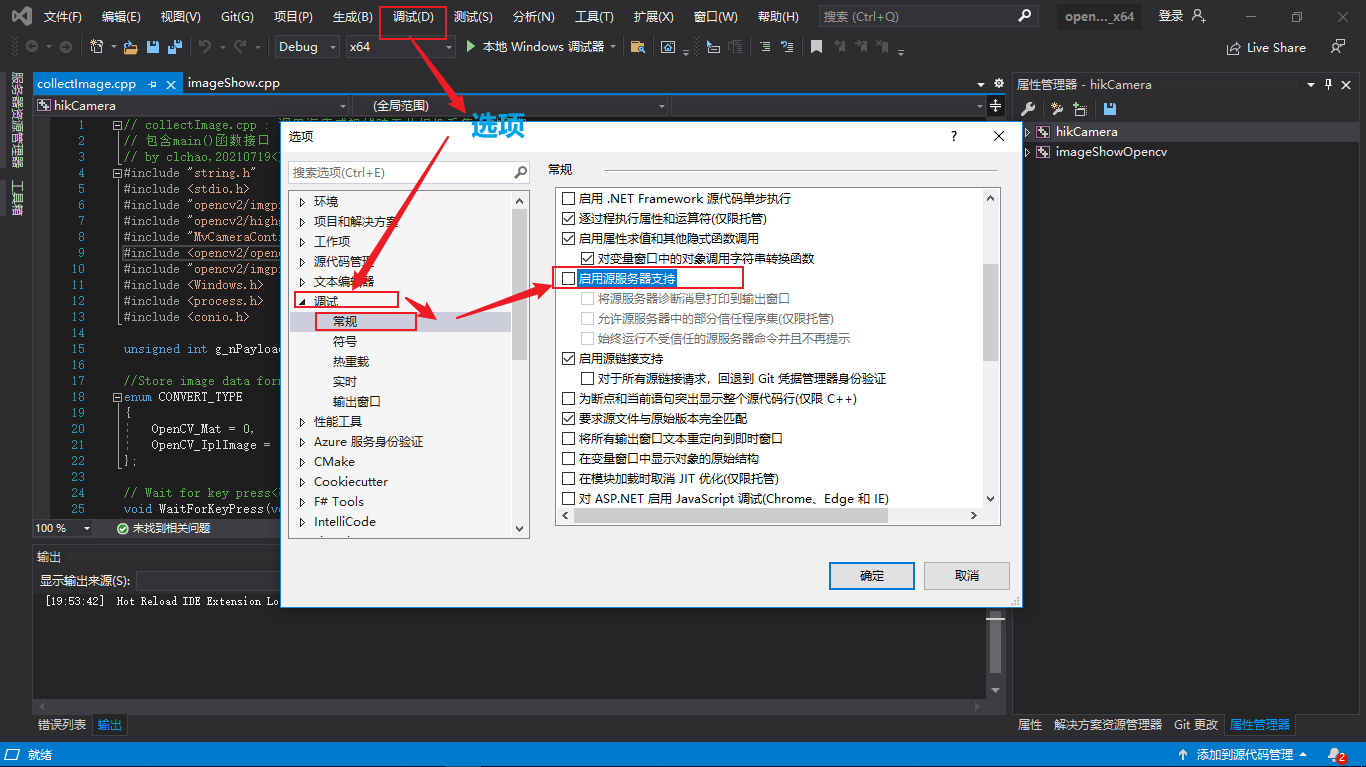Toggle 启用 .NET Framework 源代码单步执行 checkbox
The image size is (1366, 767).
pos(569,198)
